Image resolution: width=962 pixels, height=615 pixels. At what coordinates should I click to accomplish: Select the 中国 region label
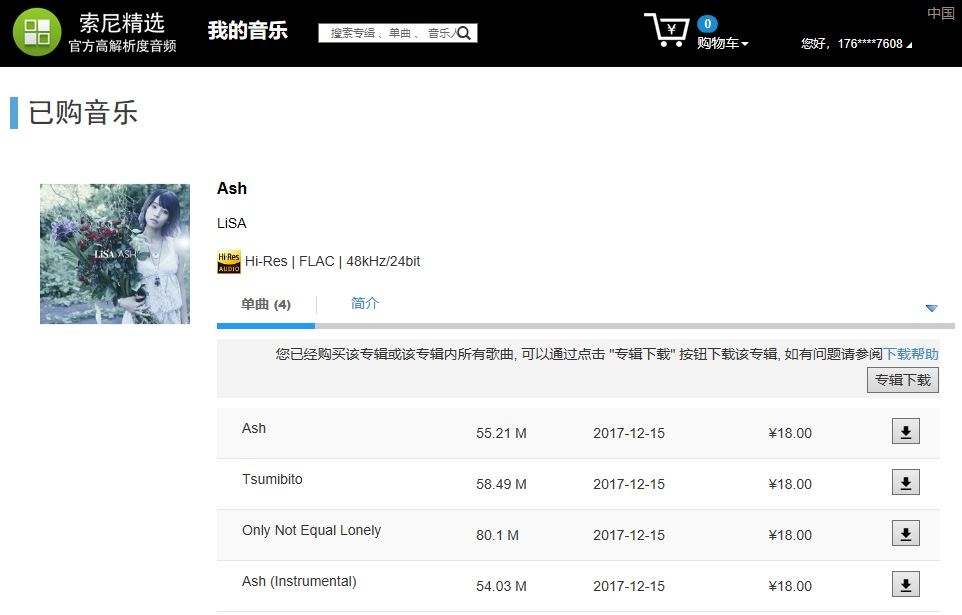point(941,13)
